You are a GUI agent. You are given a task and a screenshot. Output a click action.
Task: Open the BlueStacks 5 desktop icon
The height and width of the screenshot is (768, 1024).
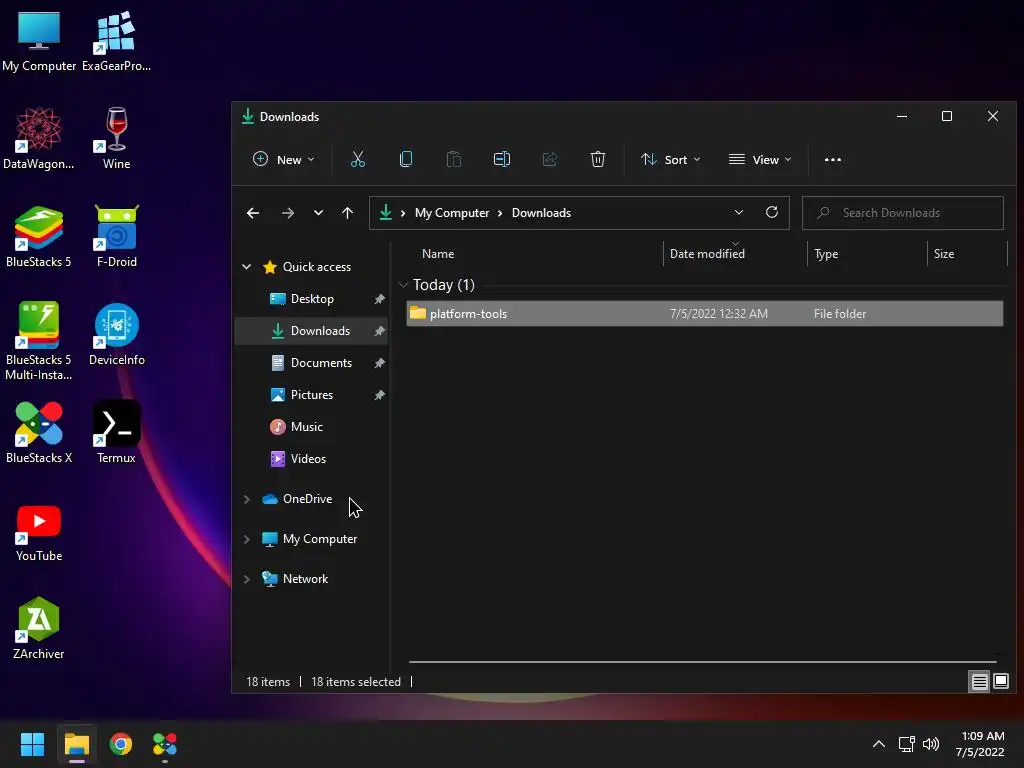39,236
